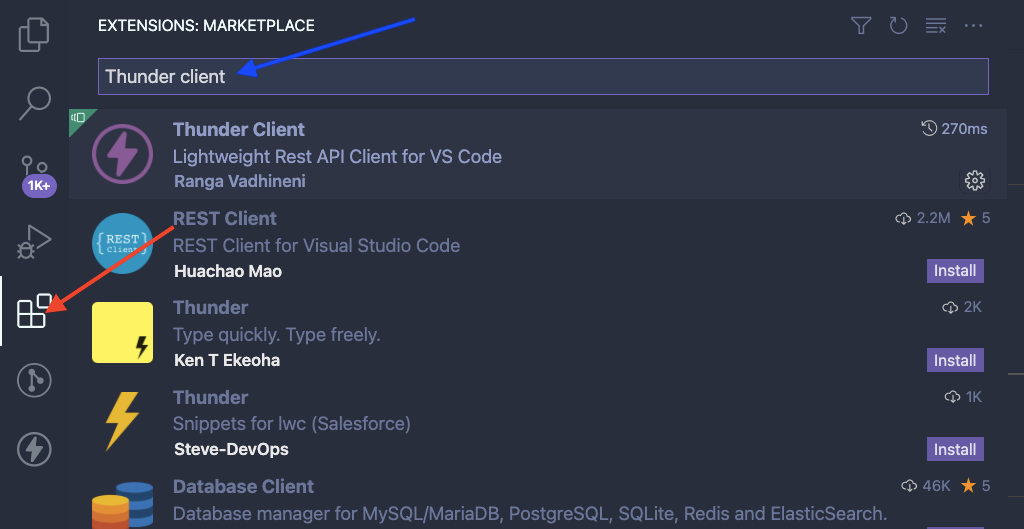The height and width of the screenshot is (529, 1024).
Task: Open the Views and More Actions menu
Action: click(x=973, y=26)
